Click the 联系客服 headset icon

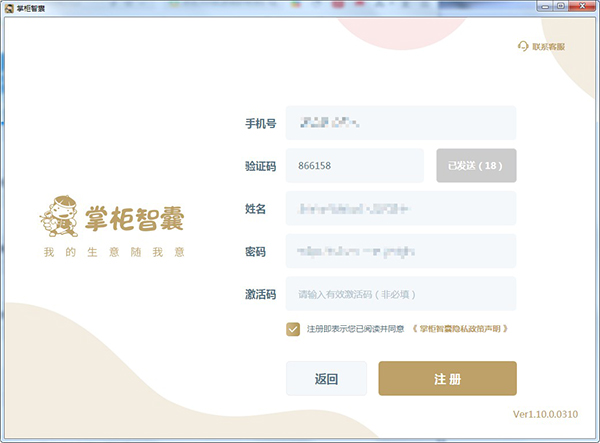(x=523, y=46)
